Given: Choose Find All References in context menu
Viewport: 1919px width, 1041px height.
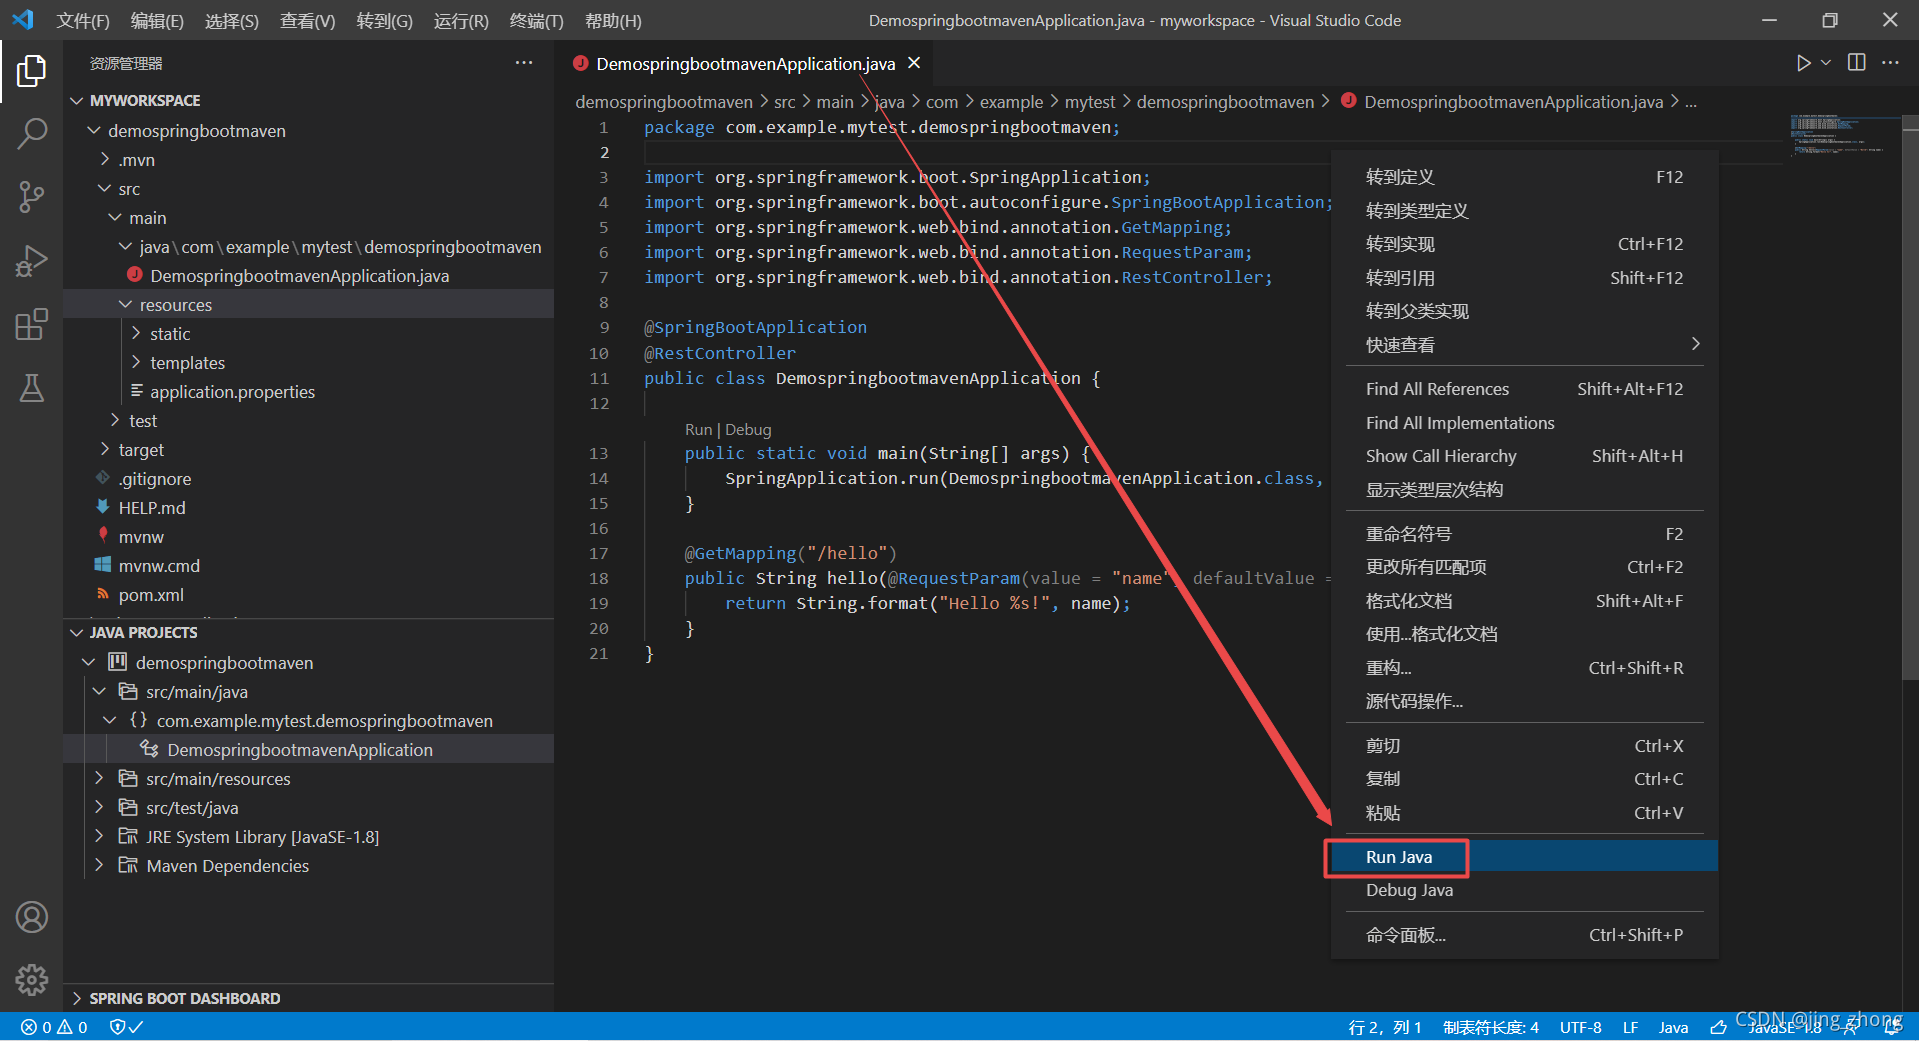Looking at the screenshot, I should point(1524,389).
